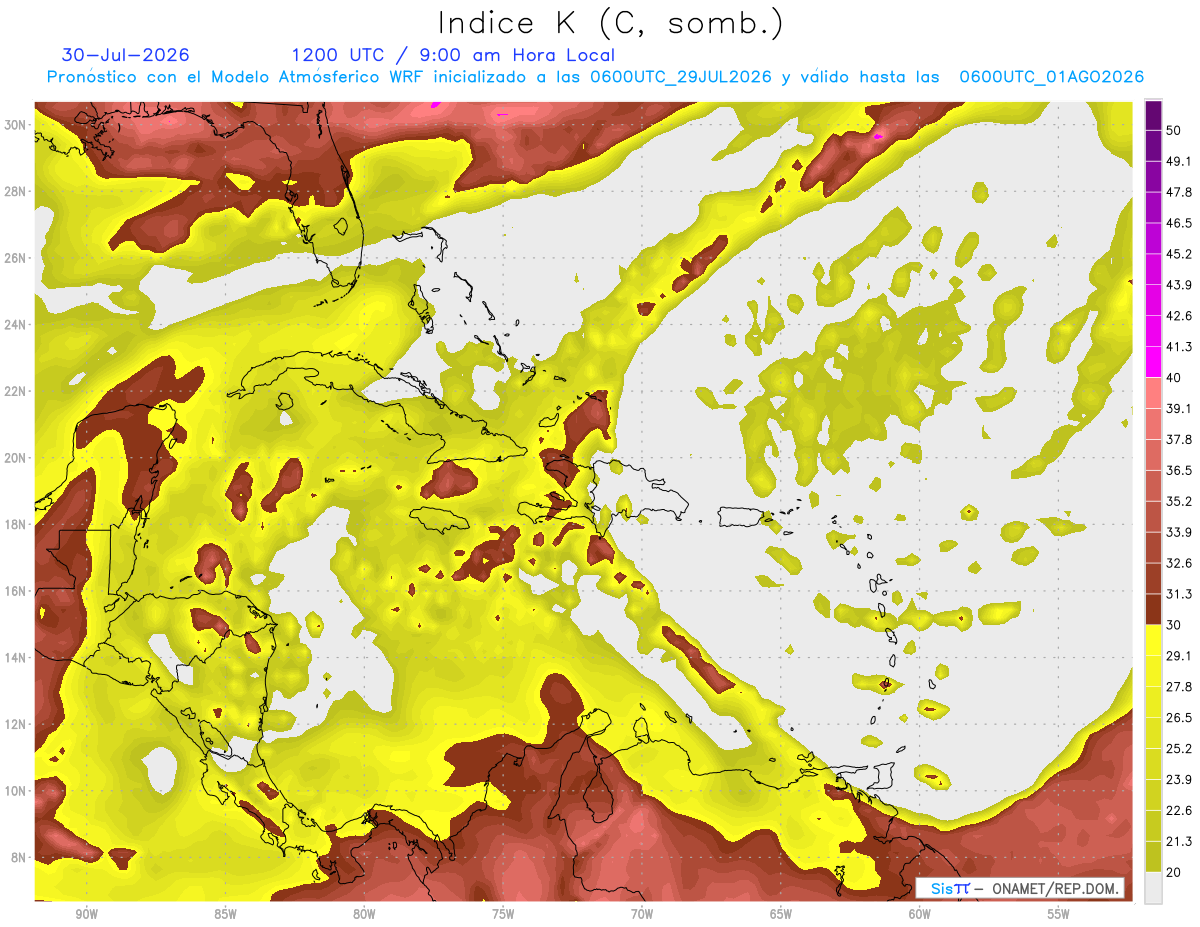The image size is (1200, 927).
Task: Click the '20' color scale value
Action: click(1174, 873)
